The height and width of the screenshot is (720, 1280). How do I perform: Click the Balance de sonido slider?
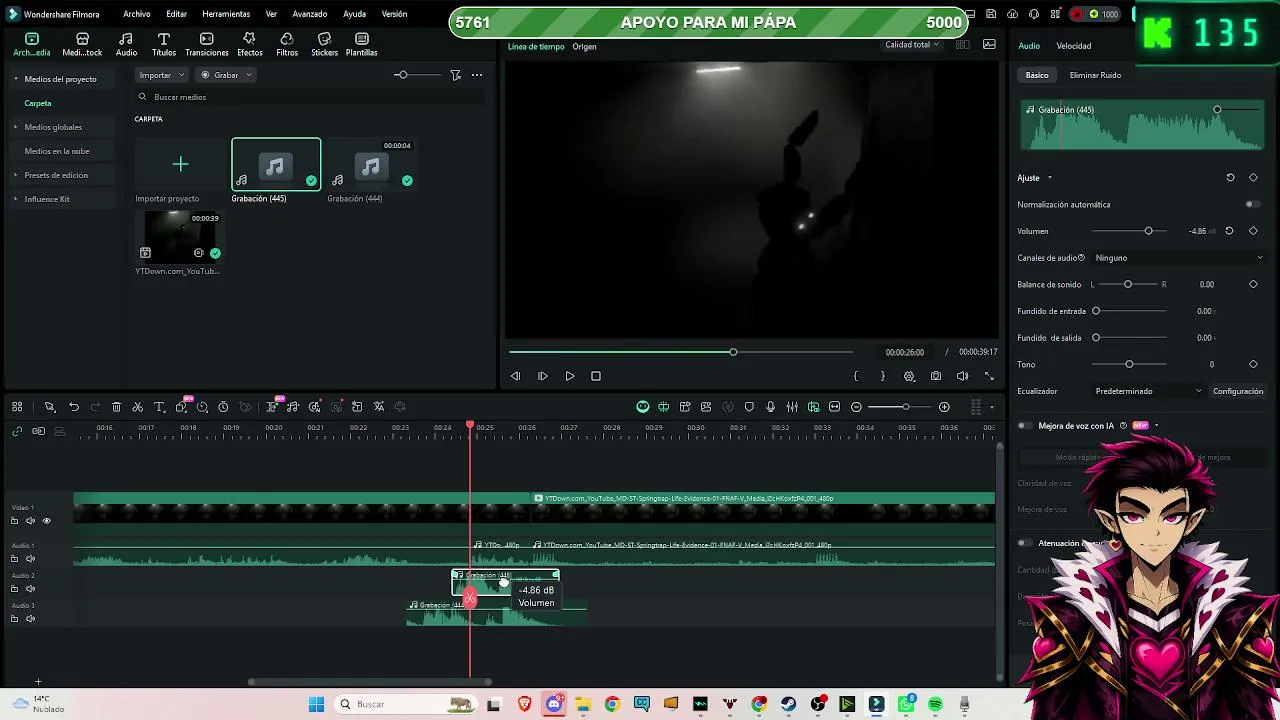pos(1128,285)
